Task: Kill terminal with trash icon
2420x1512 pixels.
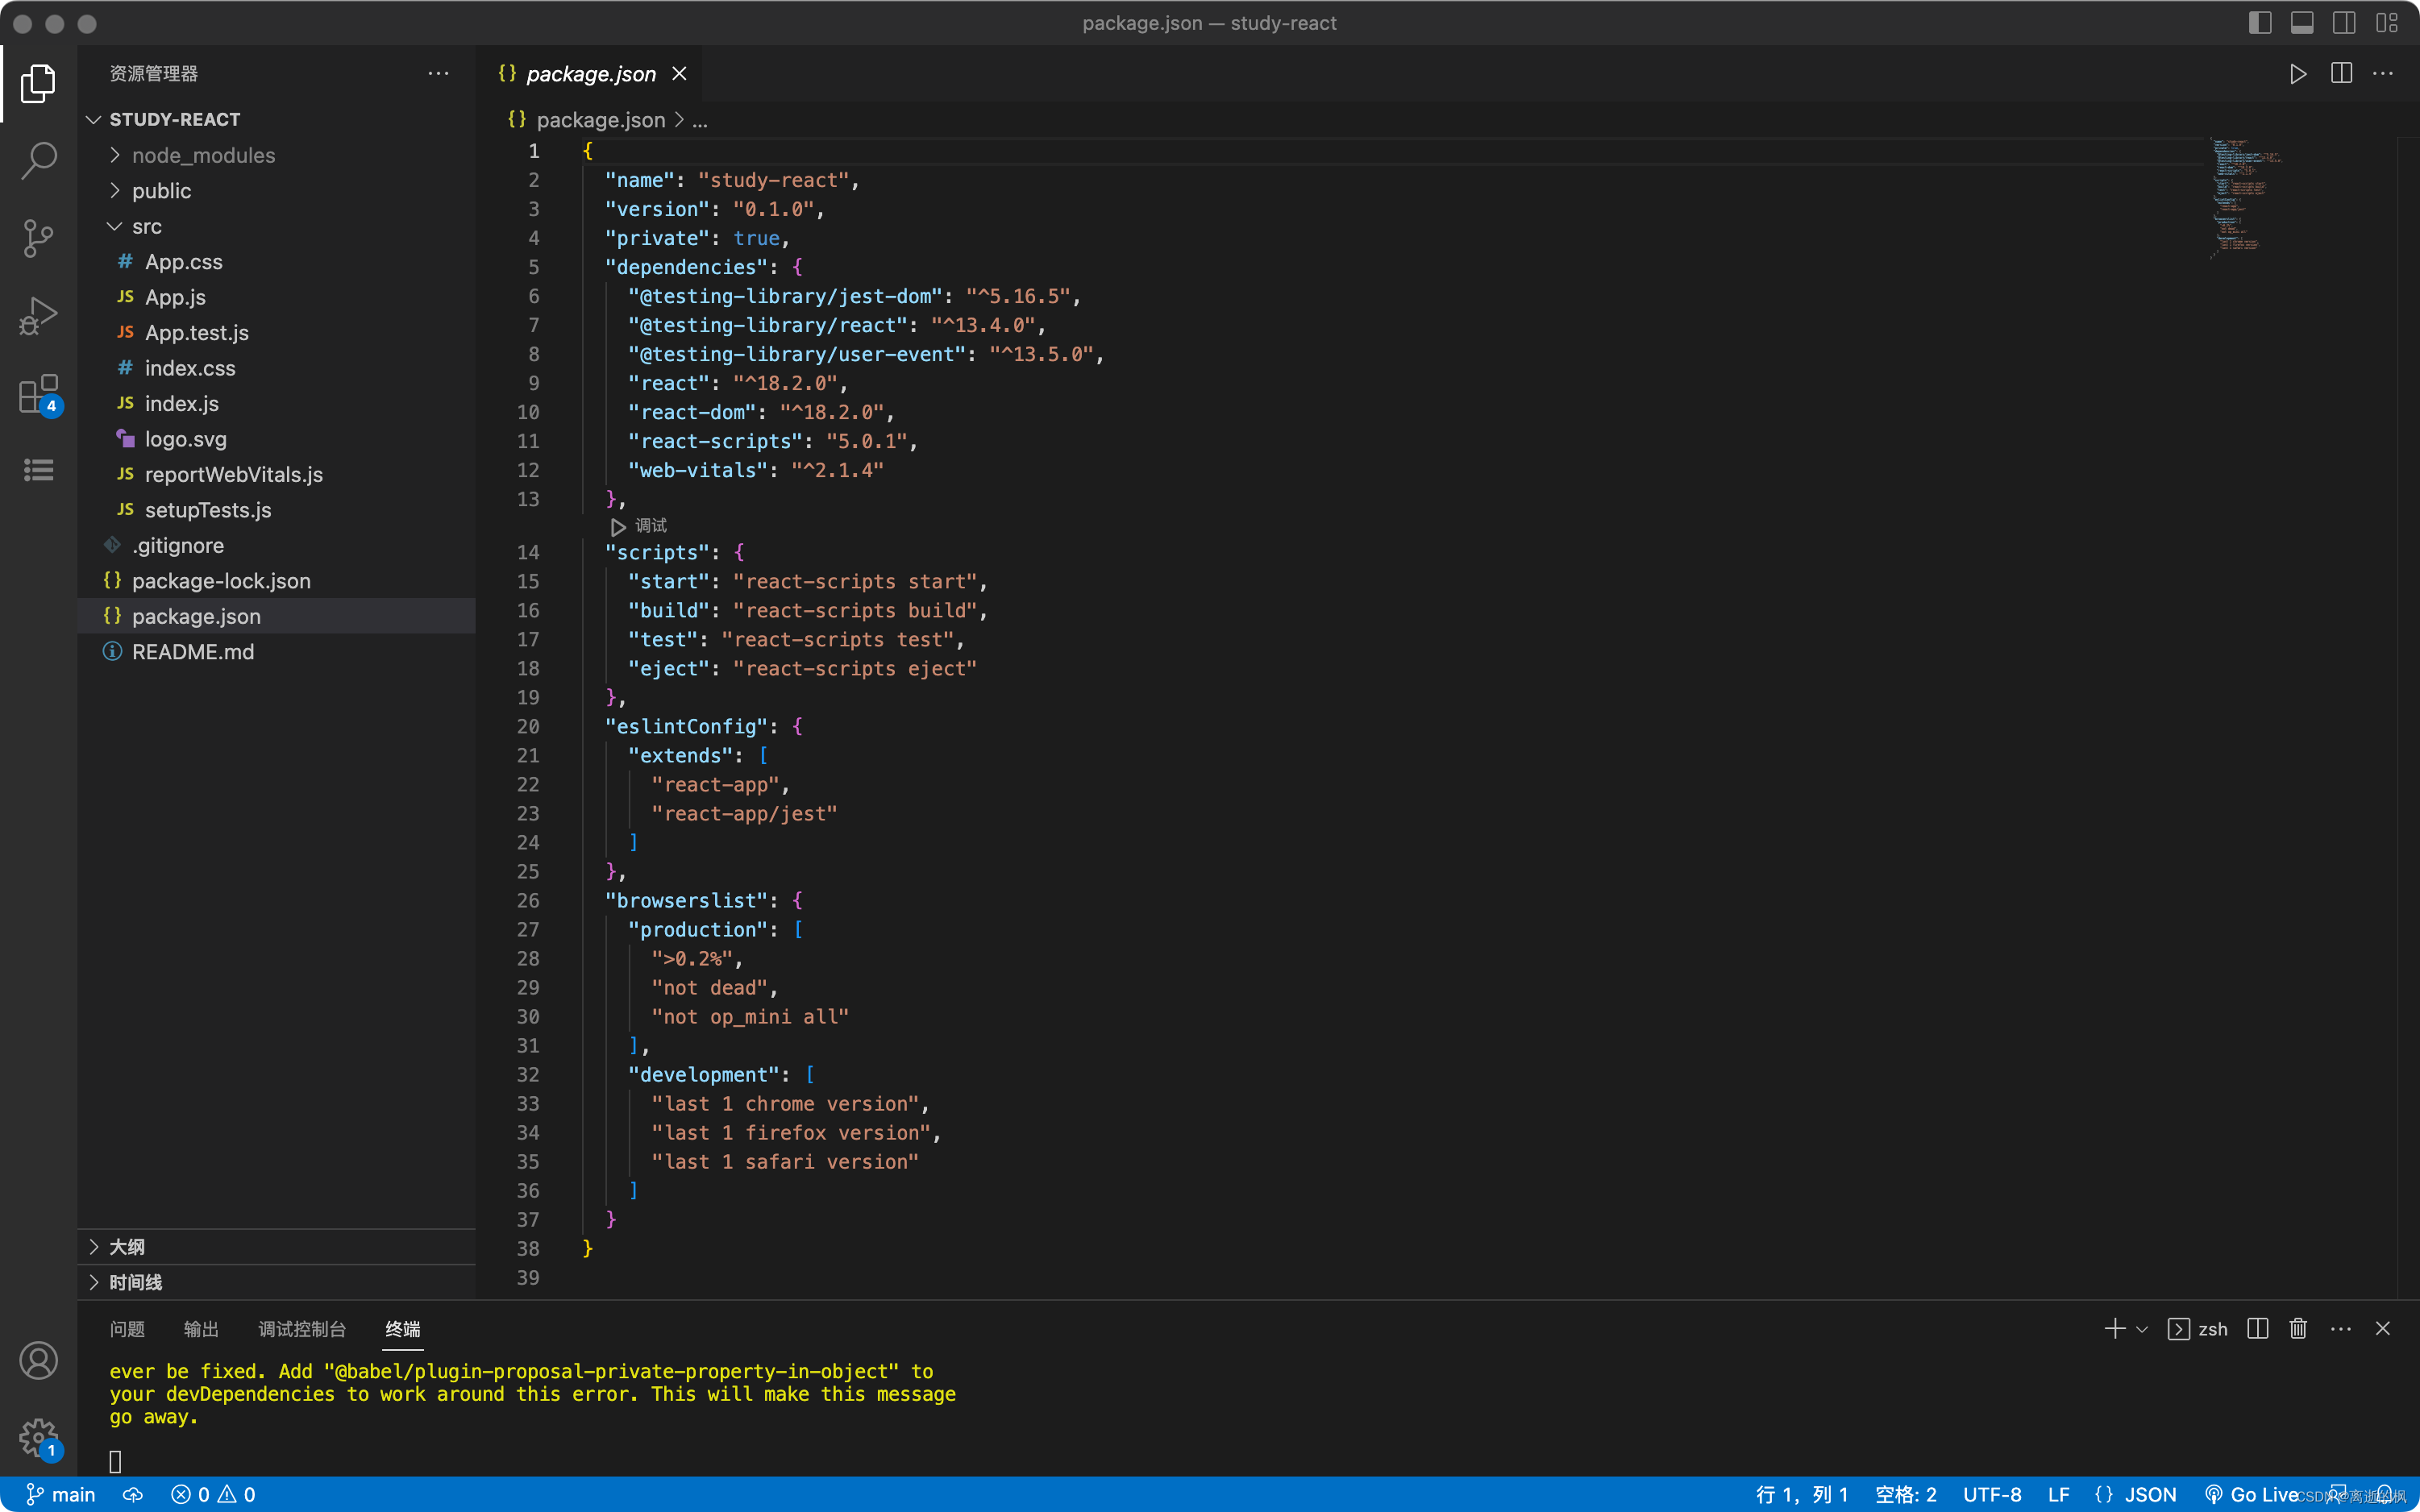Action: click(2298, 1328)
